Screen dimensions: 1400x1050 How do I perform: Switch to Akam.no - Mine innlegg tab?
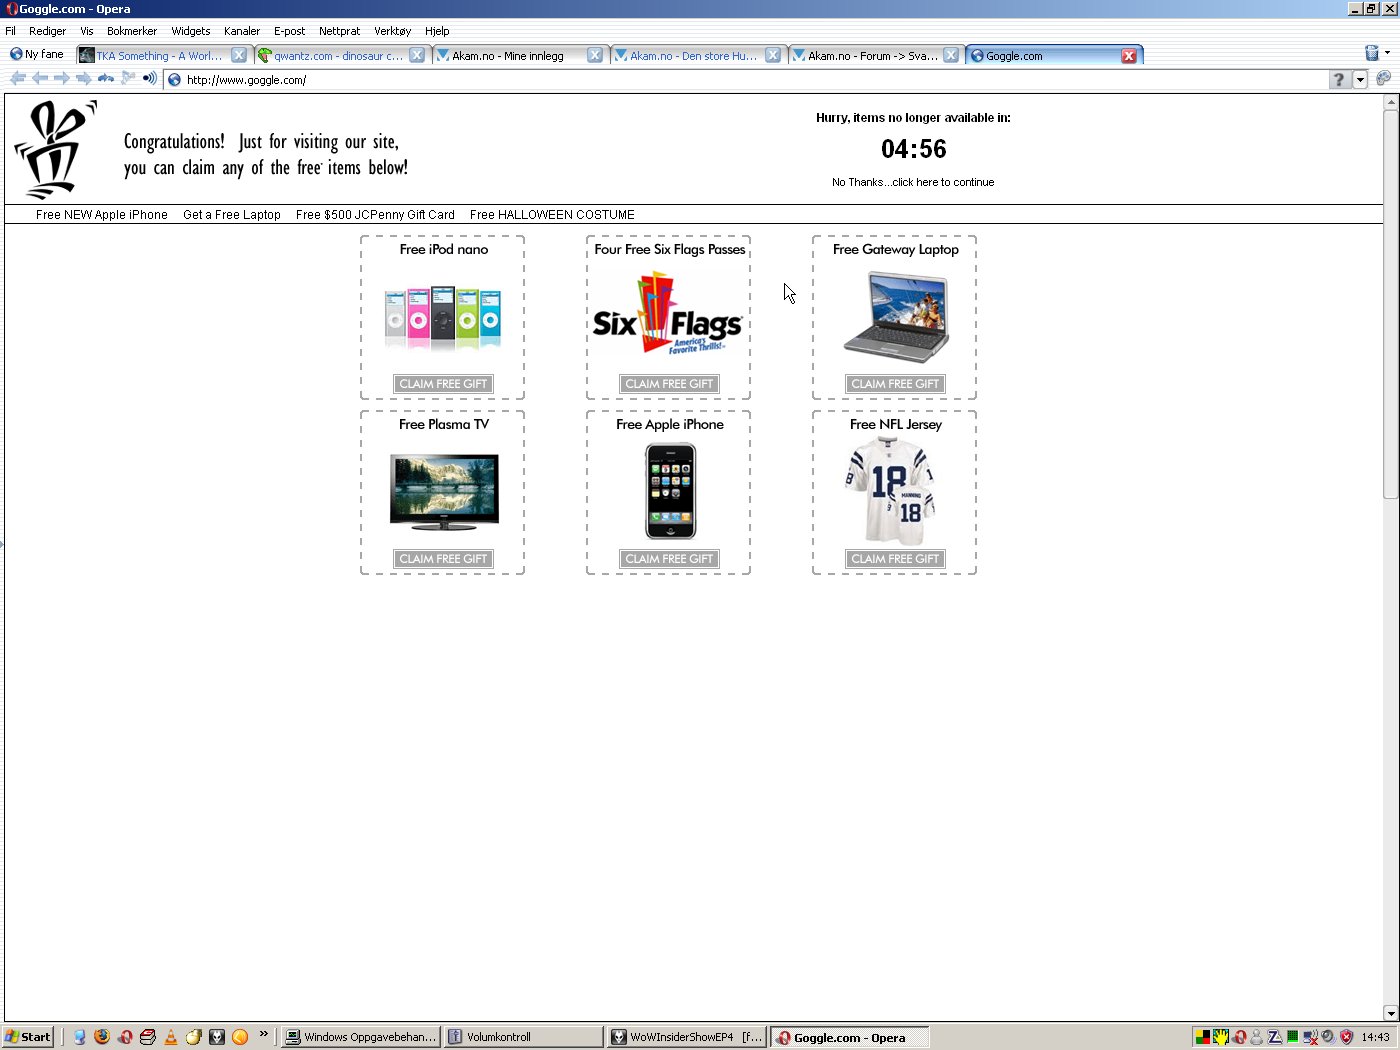[509, 56]
